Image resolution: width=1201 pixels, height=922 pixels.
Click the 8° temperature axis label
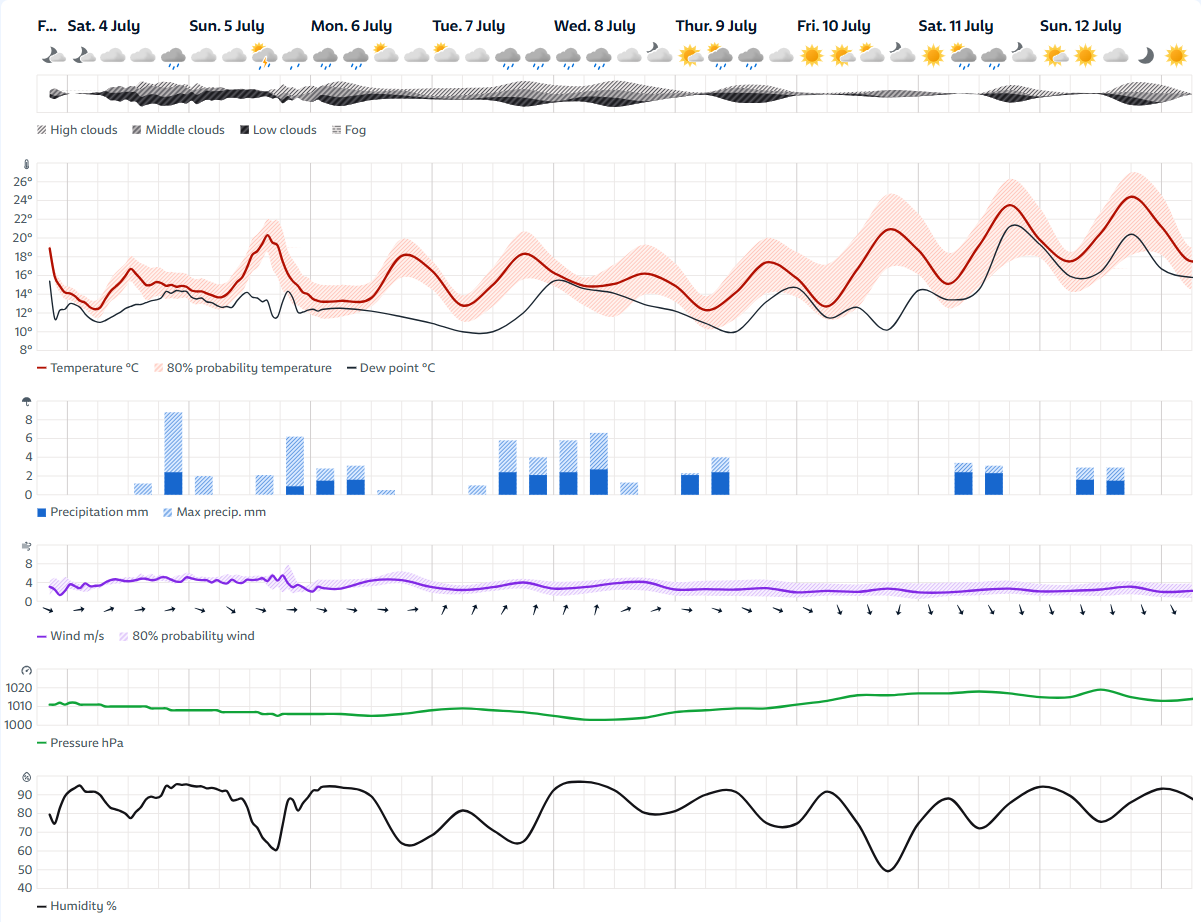pos(26,349)
